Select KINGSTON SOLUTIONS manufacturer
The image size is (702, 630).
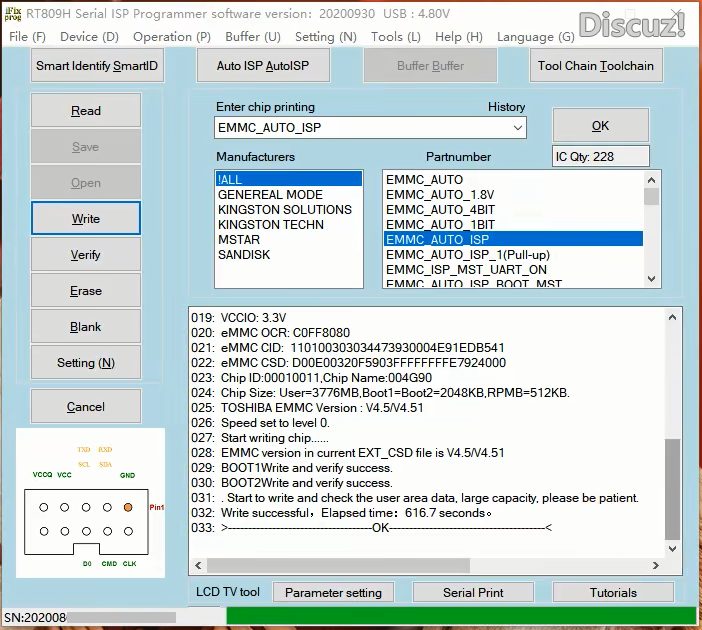coord(284,210)
